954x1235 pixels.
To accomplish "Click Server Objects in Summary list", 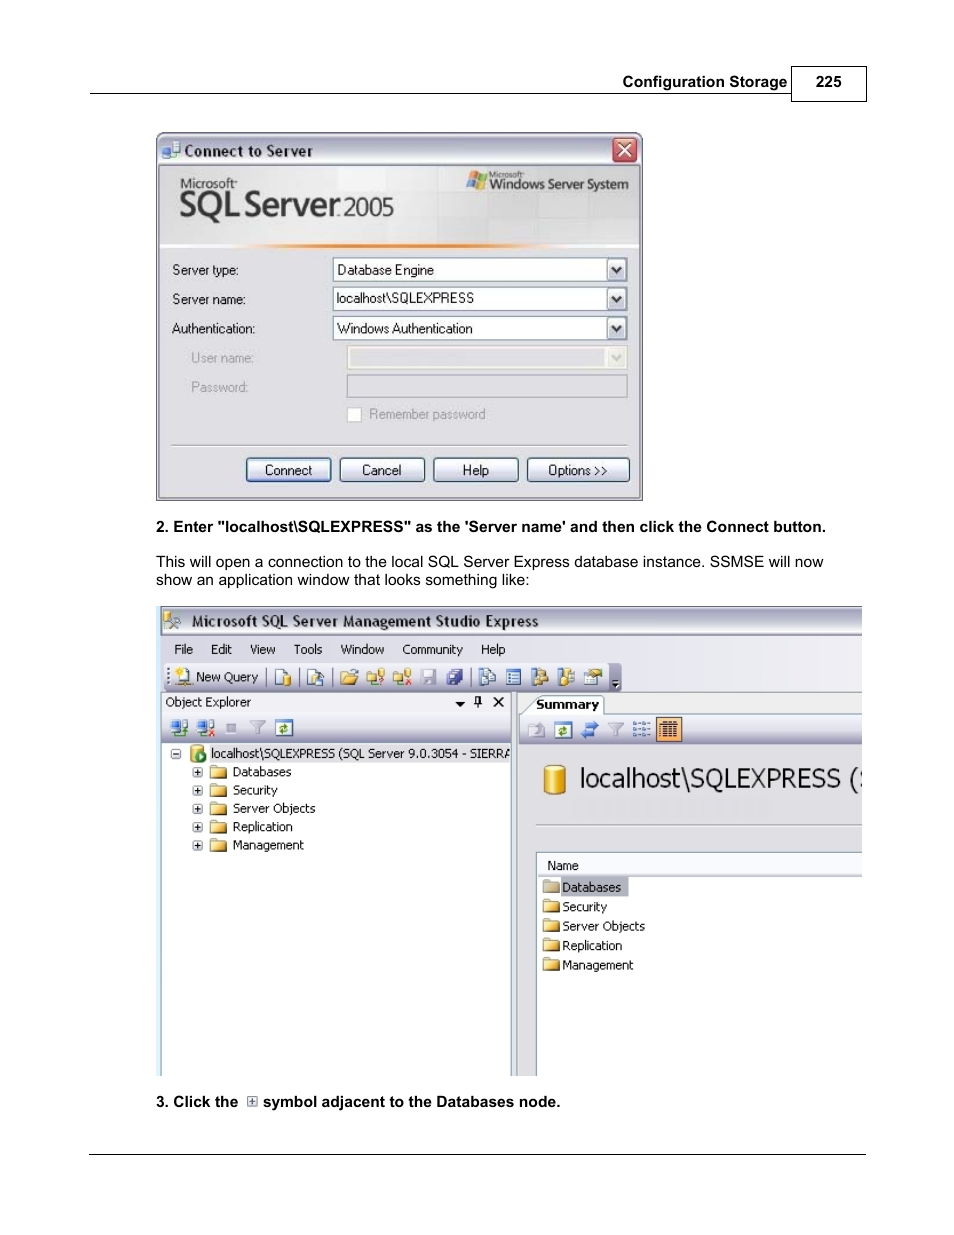I will tap(594, 926).
